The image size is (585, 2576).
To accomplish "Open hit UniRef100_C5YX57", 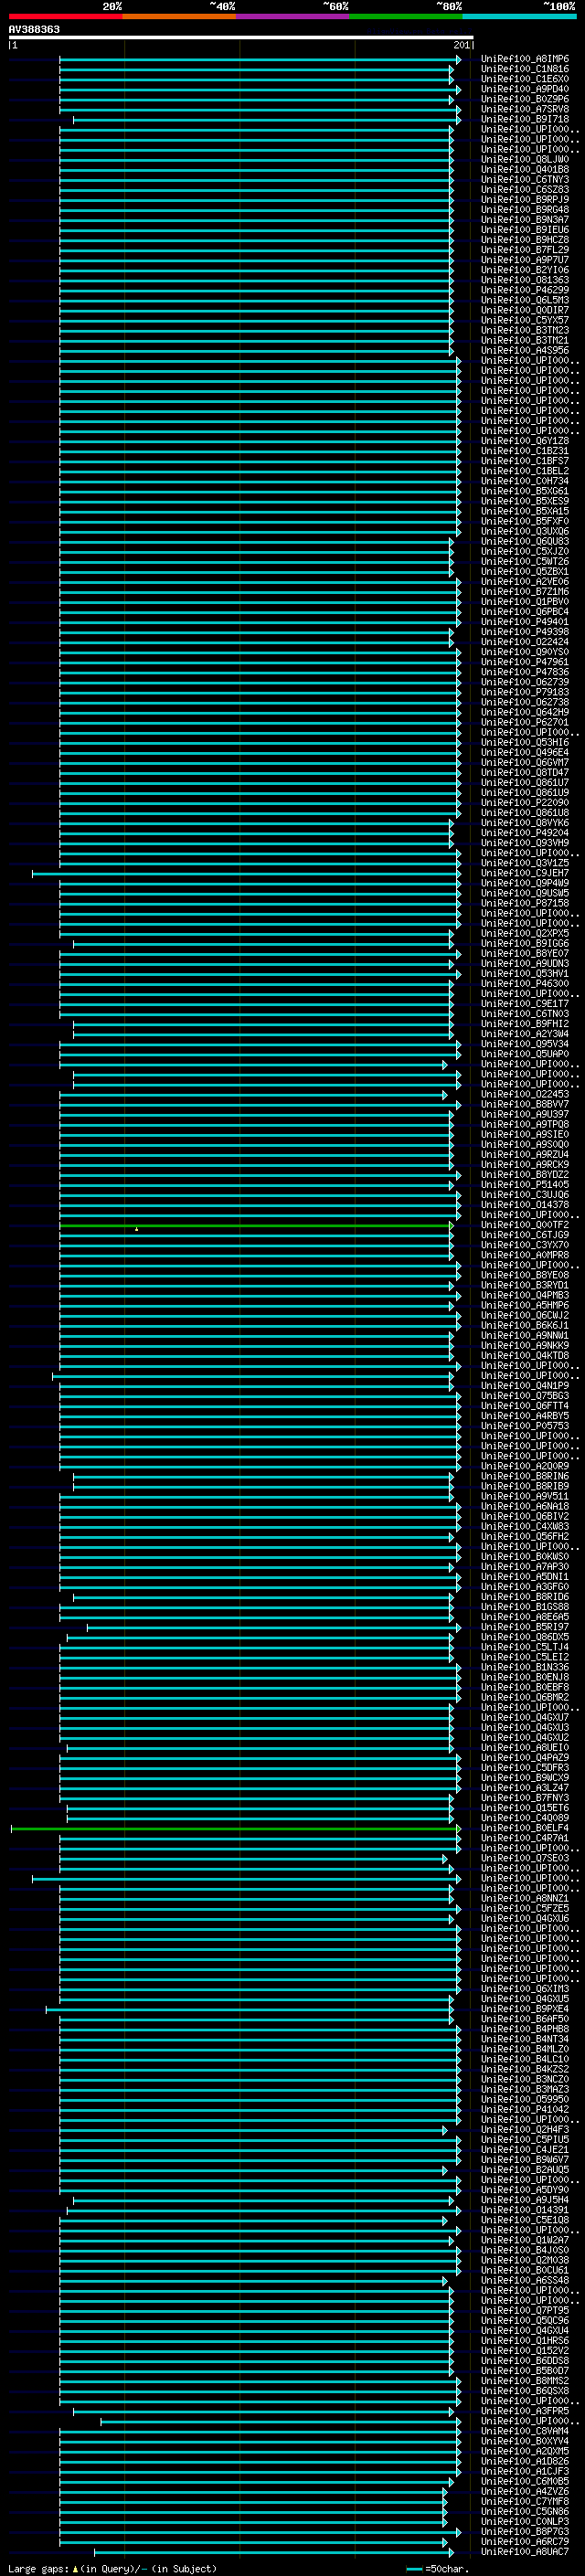I will [x=524, y=320].
